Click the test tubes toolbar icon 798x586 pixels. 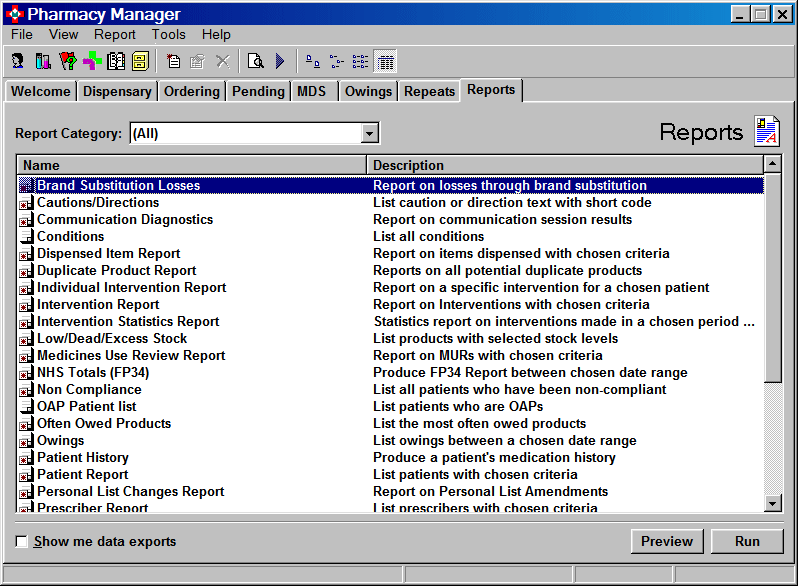(x=43, y=61)
